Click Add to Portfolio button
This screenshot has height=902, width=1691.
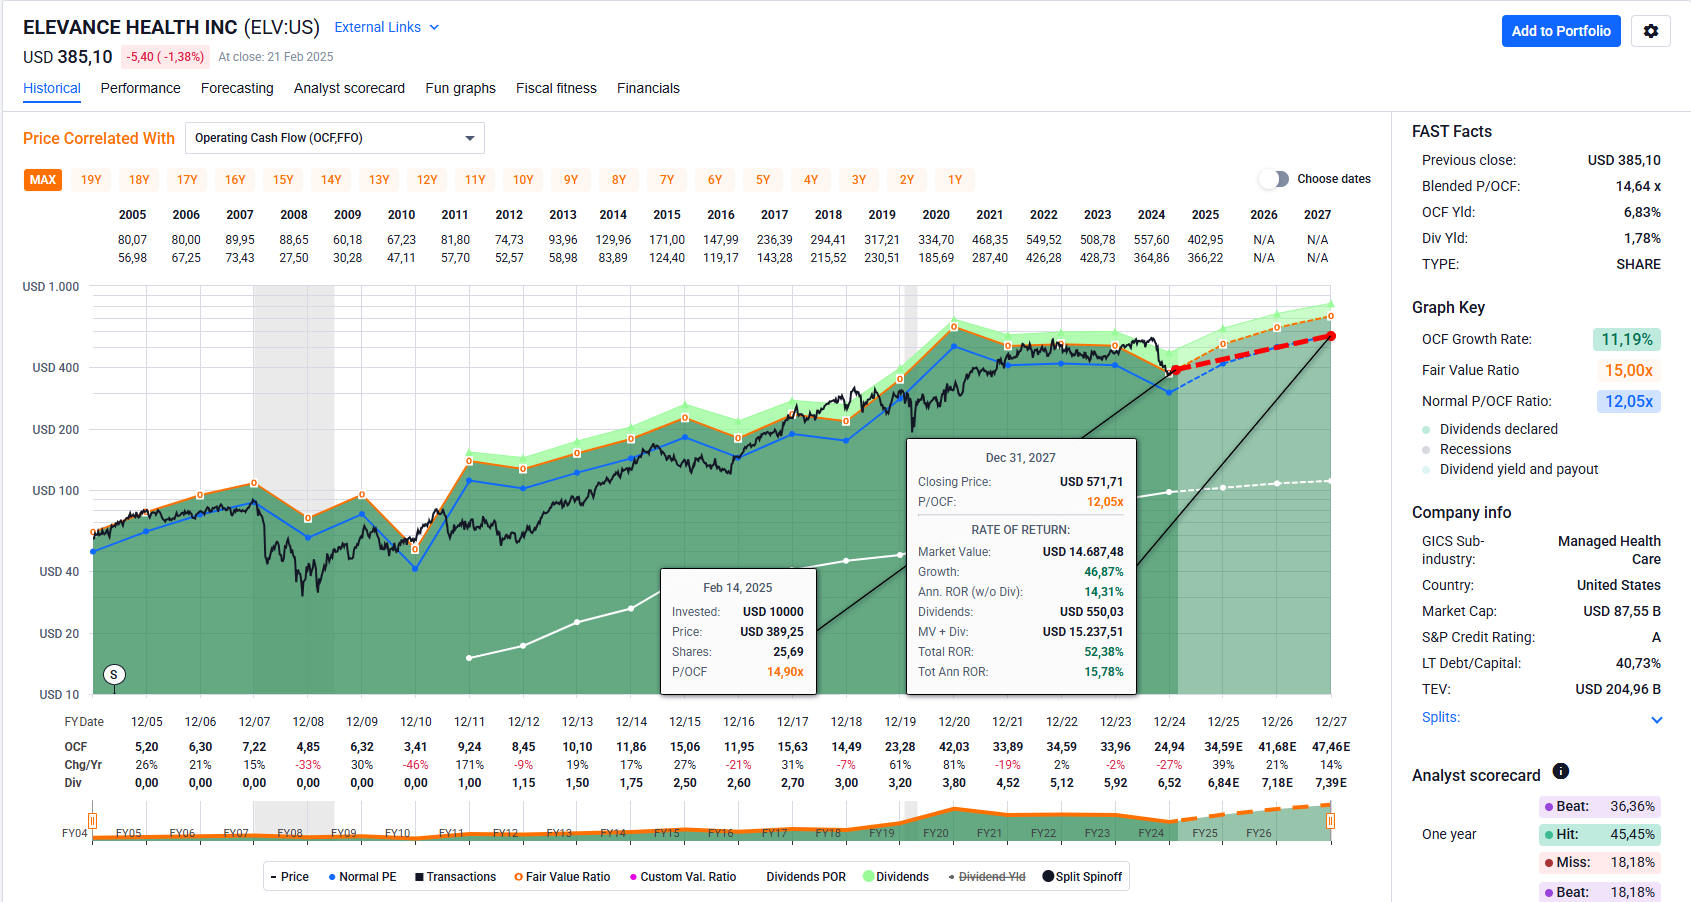click(x=1560, y=31)
